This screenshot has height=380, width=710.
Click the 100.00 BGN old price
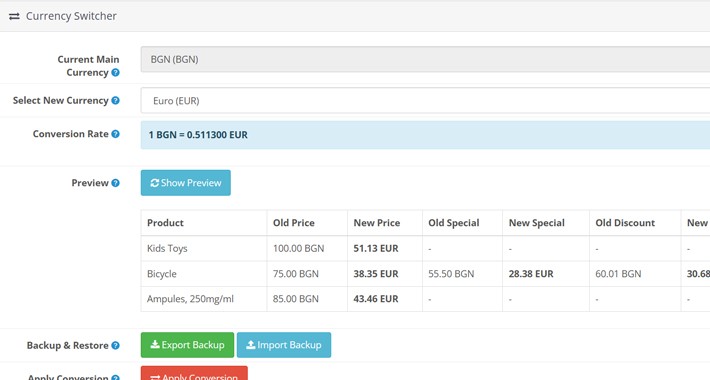pos(298,248)
